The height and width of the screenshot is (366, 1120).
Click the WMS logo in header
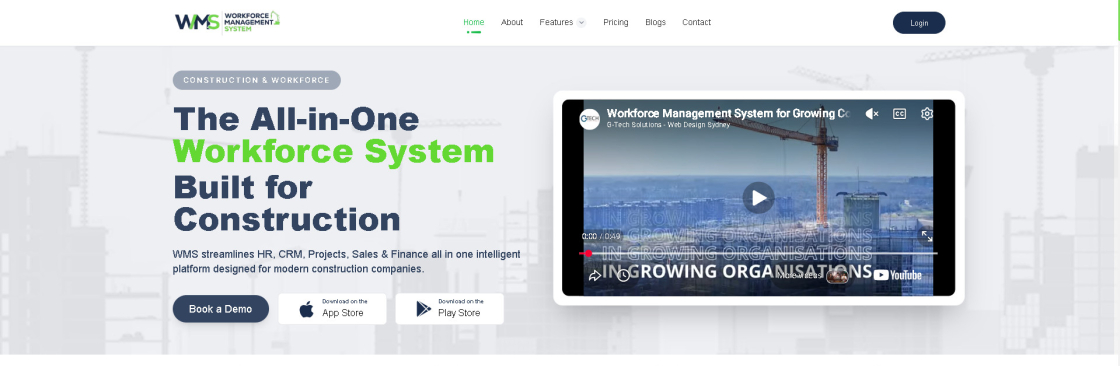[227, 21]
